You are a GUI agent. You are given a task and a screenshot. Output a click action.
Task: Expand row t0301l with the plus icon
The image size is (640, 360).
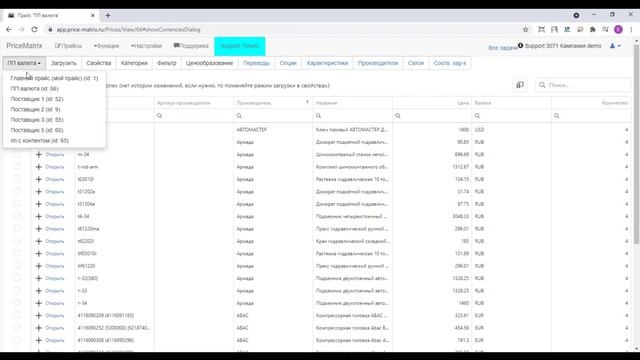pos(39,179)
